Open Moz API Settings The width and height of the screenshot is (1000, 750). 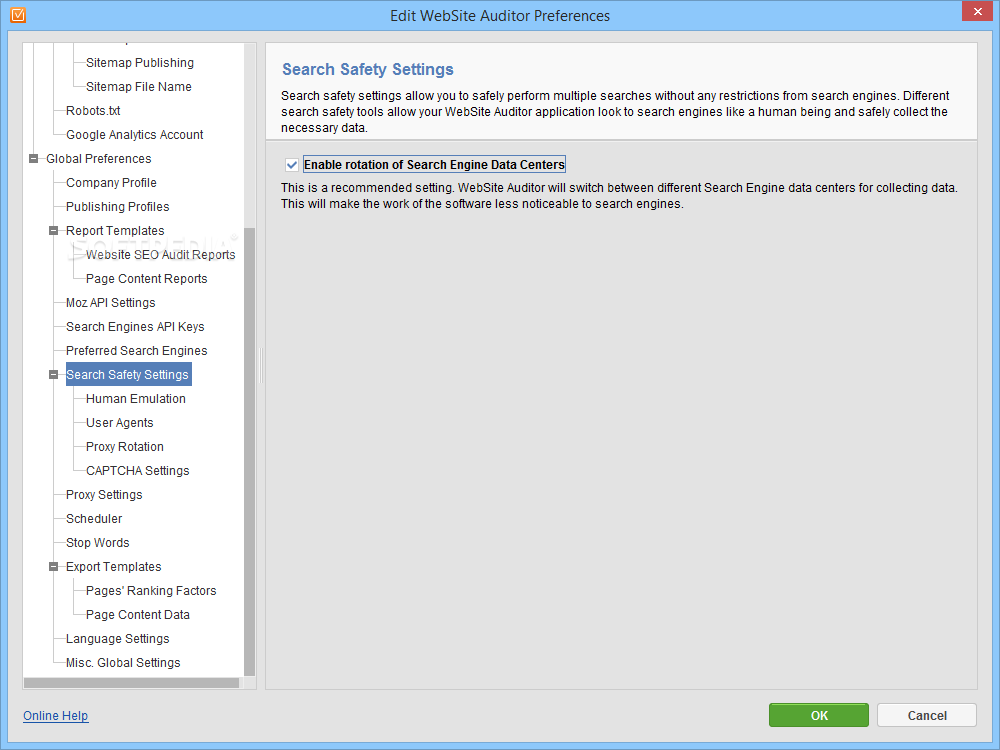tap(110, 303)
